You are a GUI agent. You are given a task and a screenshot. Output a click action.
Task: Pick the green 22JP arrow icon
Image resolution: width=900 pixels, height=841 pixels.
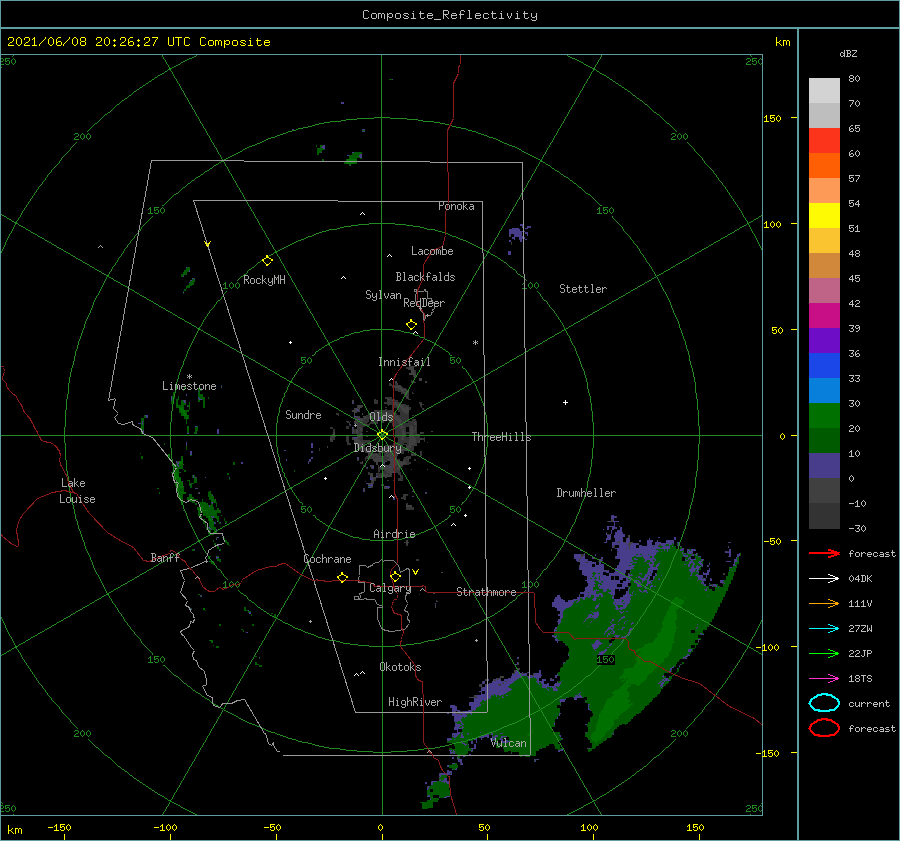(824, 653)
